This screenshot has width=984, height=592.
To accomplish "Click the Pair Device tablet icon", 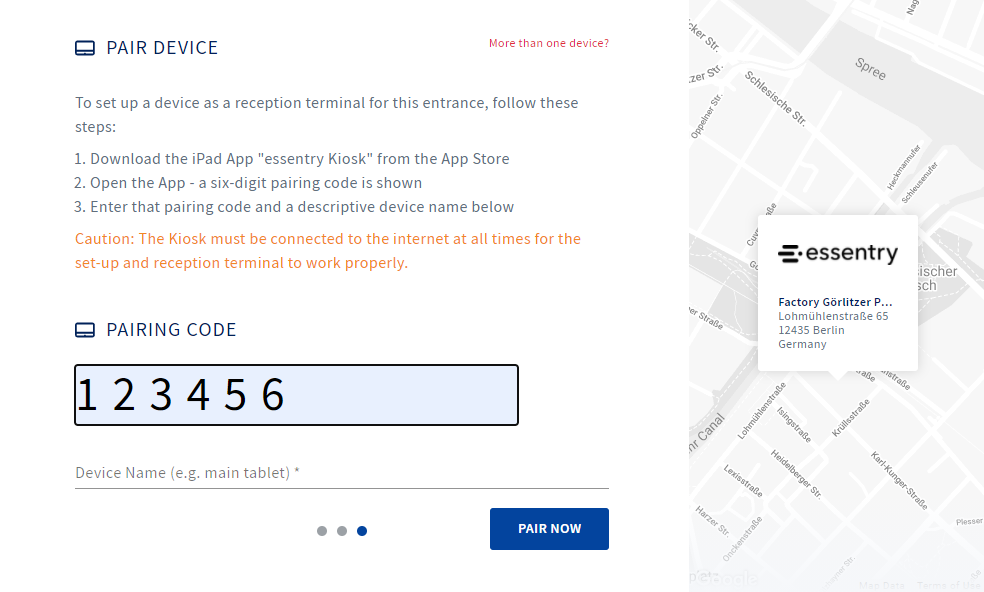I will point(85,48).
